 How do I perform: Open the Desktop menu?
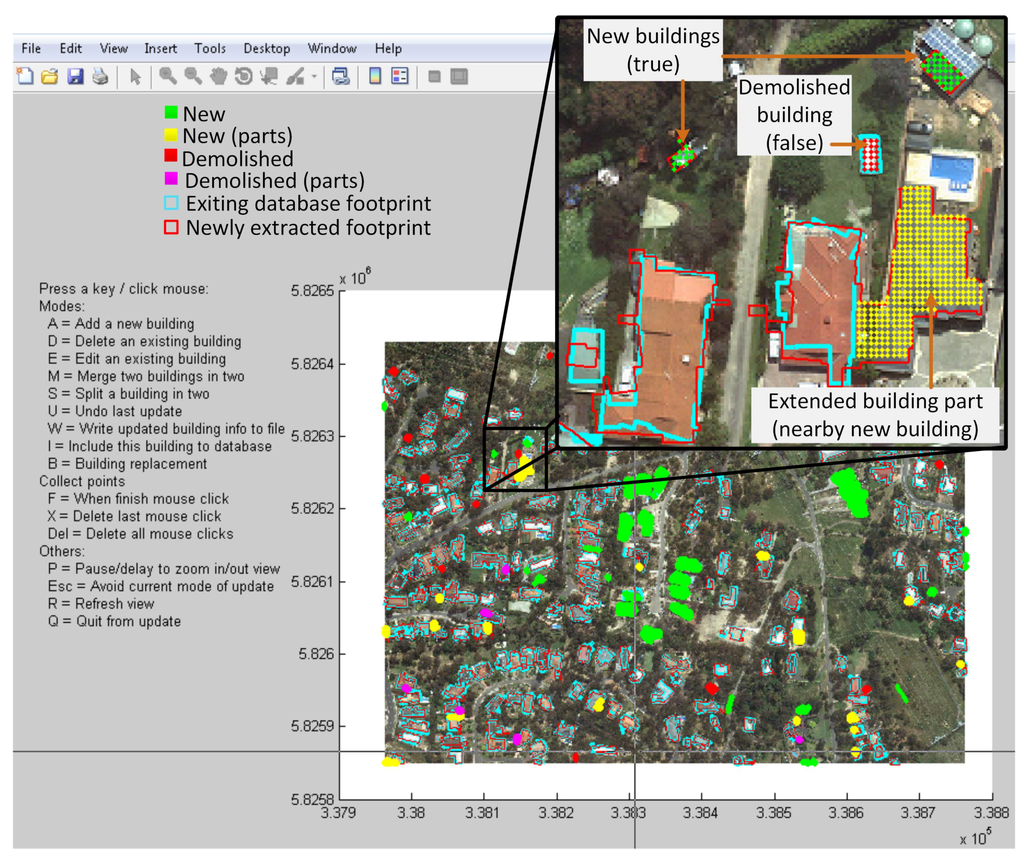click(266, 48)
